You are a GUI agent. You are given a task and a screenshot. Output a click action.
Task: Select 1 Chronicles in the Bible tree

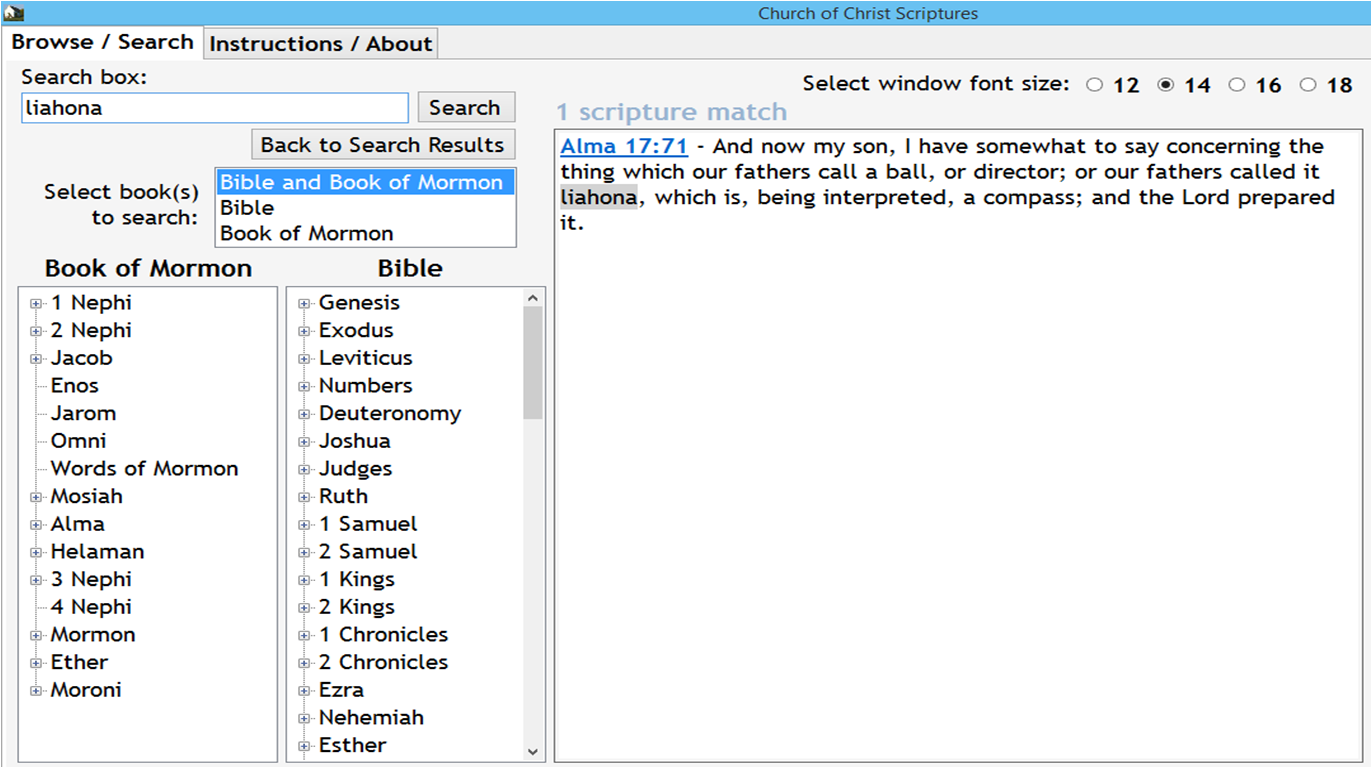(383, 635)
